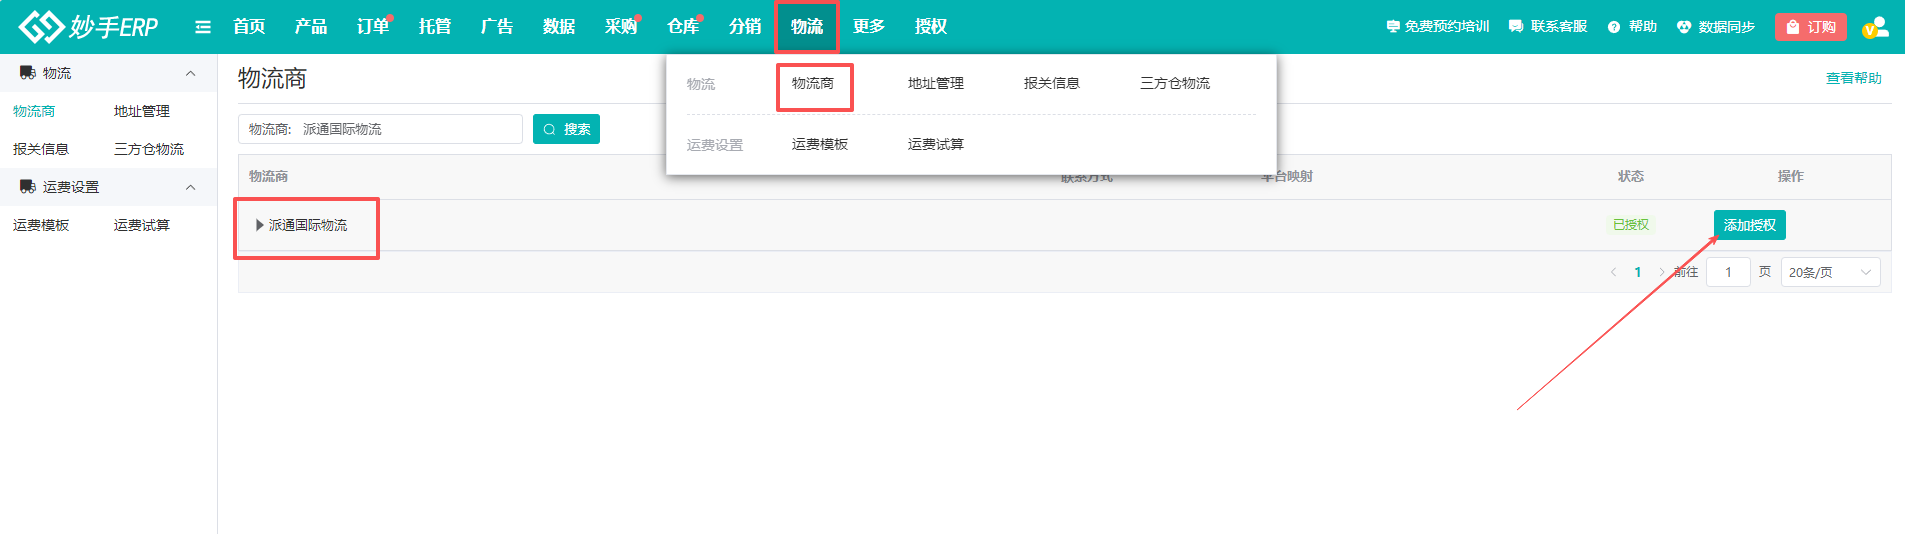Click the 帮助 help icon
1905x534 pixels.
[1632, 27]
